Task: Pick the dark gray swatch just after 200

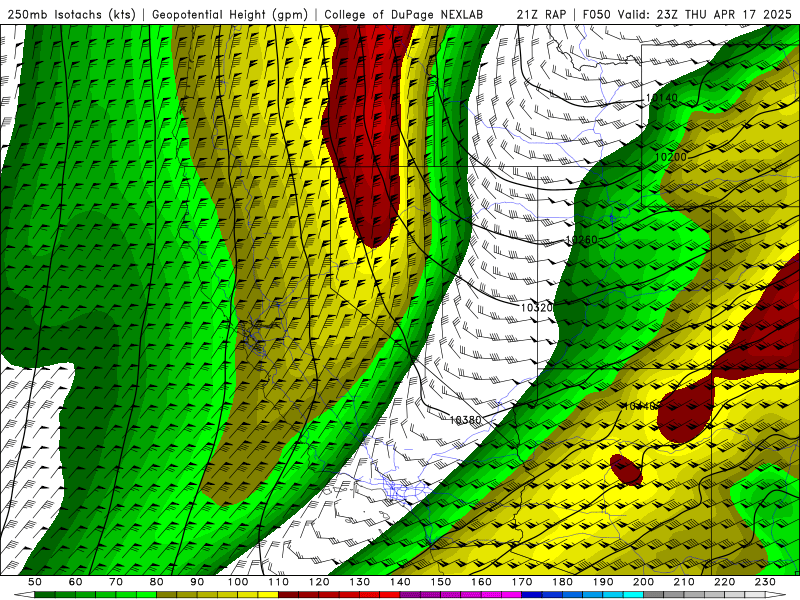Action: (x=654, y=595)
